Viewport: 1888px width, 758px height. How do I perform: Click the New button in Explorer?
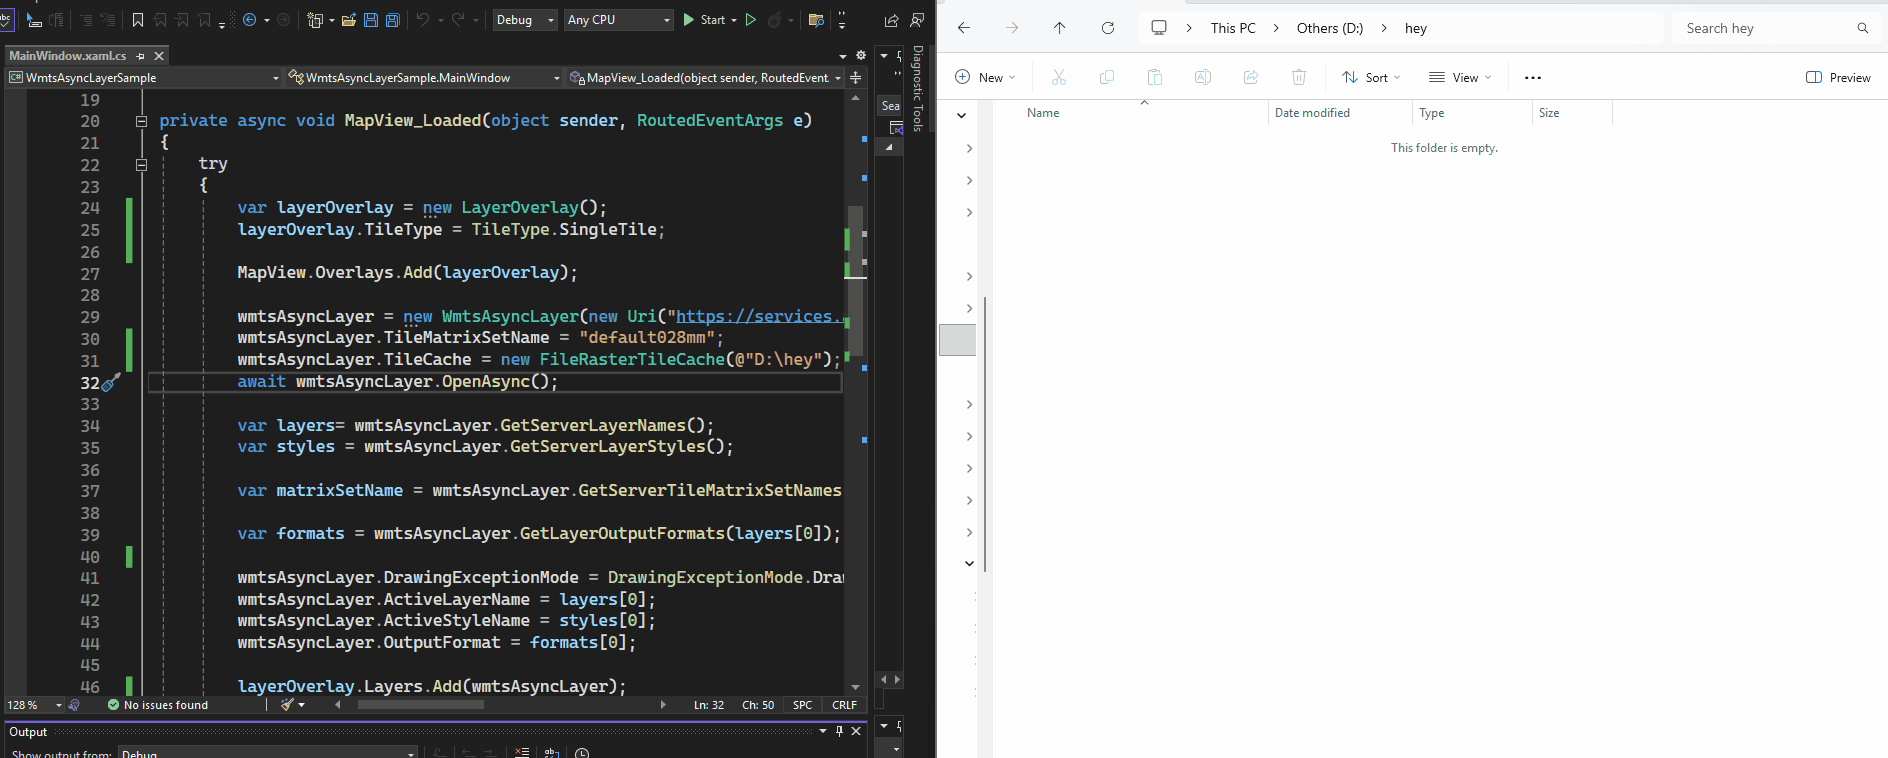pyautogui.click(x=985, y=77)
